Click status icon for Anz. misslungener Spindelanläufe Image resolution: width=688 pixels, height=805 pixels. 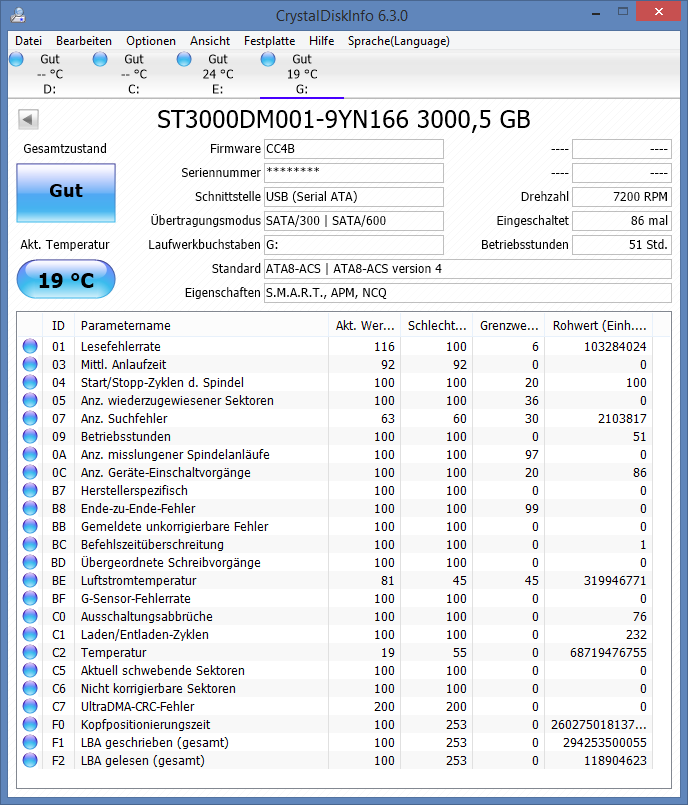coord(30,454)
